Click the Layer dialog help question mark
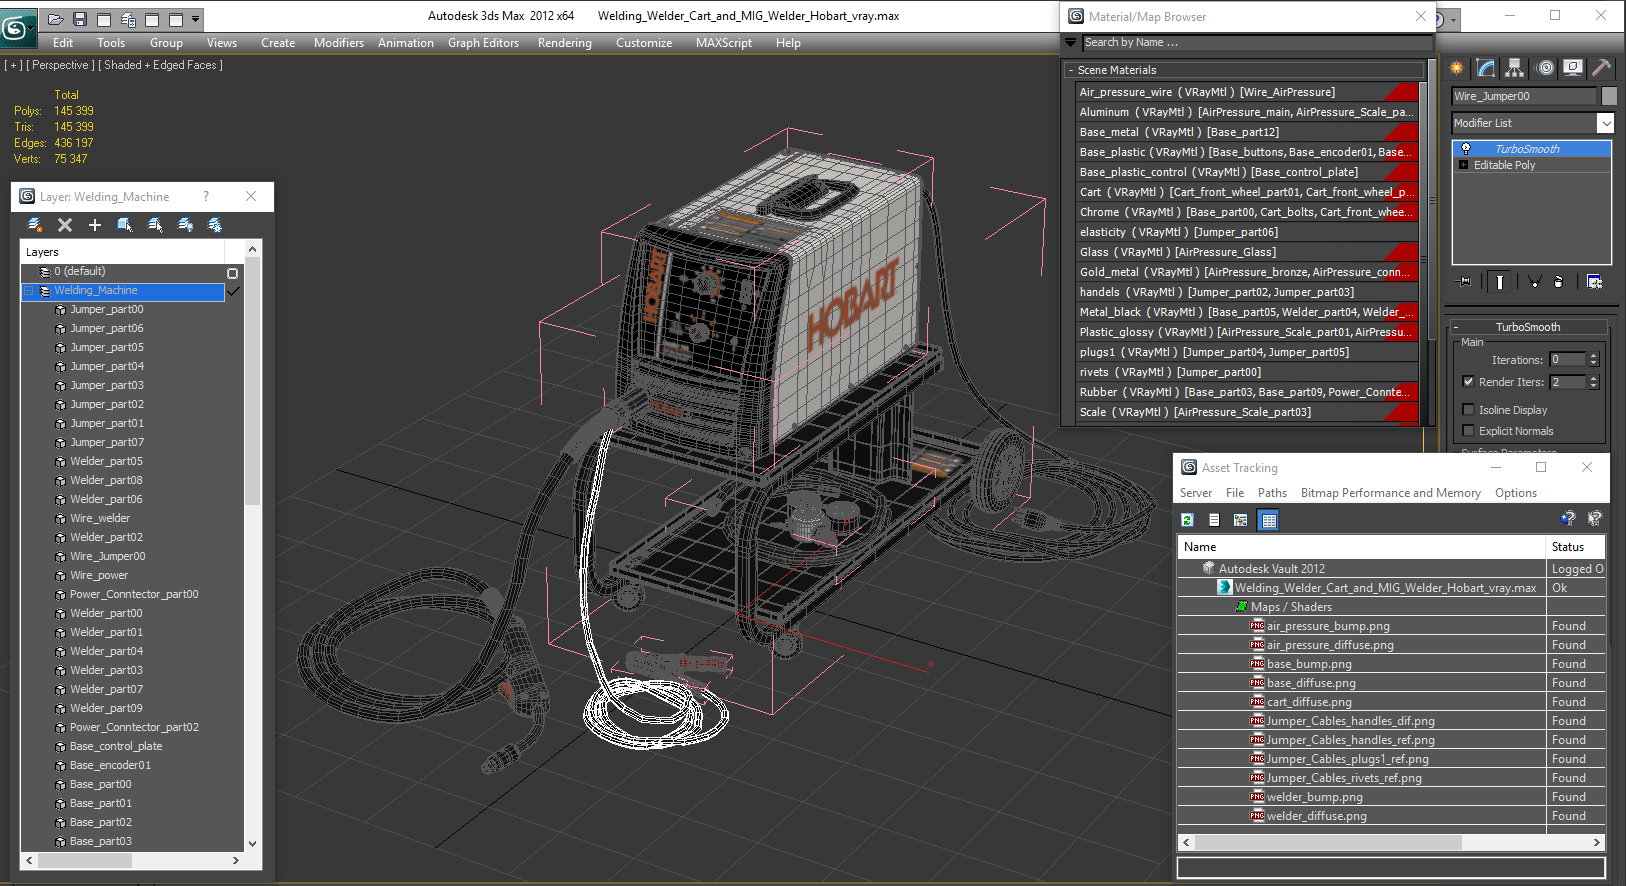Viewport: 1626px width, 886px height. (206, 197)
